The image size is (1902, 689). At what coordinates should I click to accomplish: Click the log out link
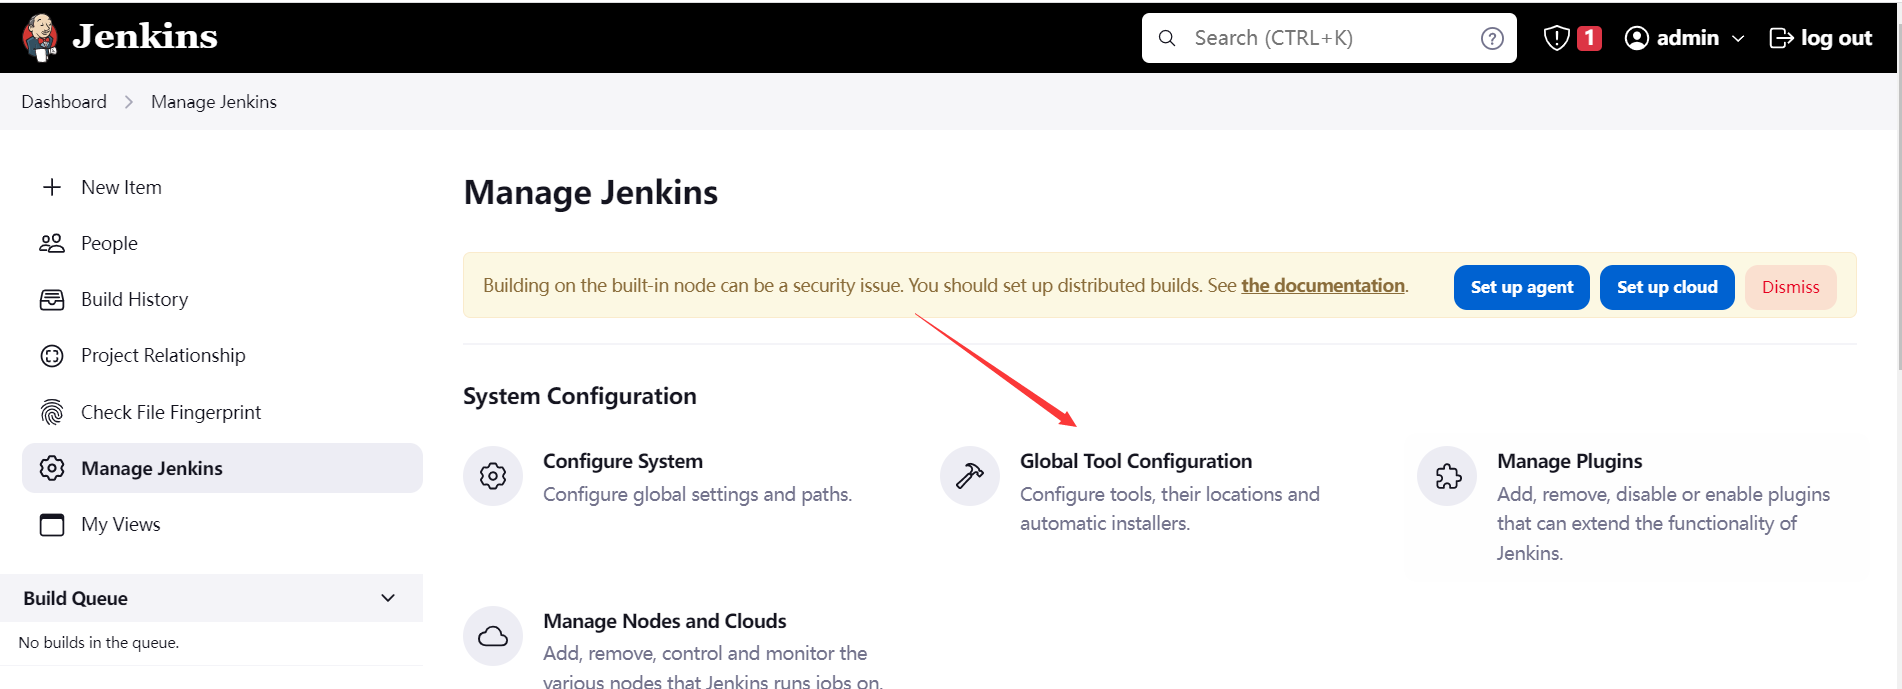click(1820, 38)
